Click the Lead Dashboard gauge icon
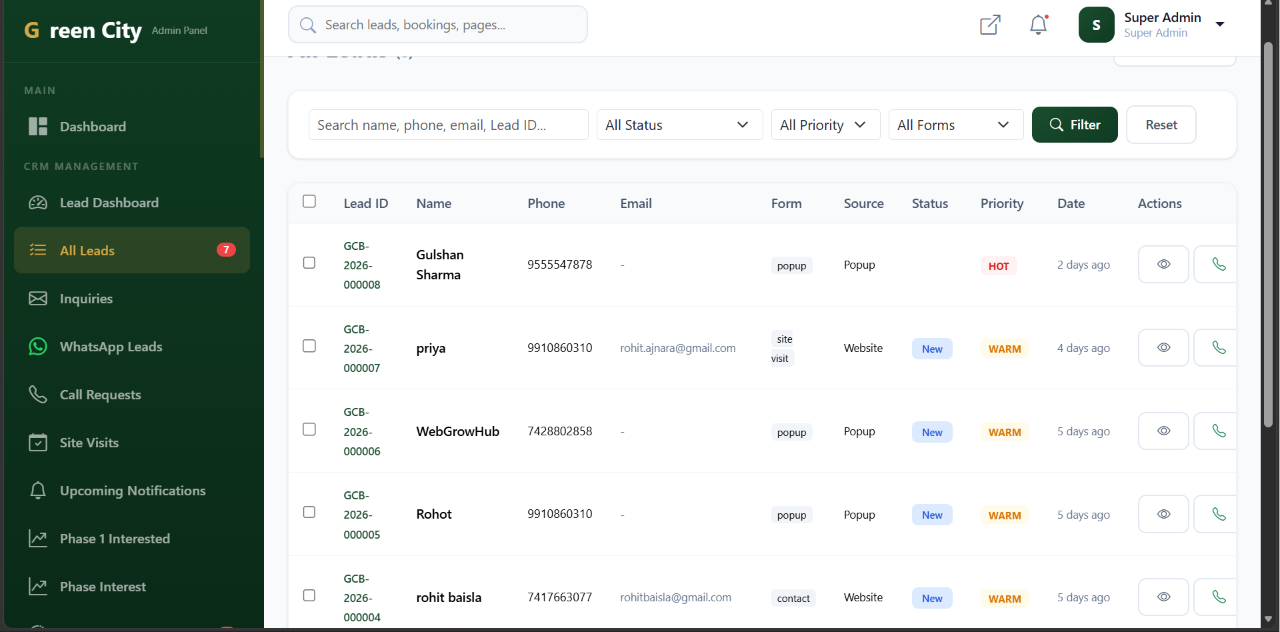Screen dimensions: 1280x632 [38, 202]
